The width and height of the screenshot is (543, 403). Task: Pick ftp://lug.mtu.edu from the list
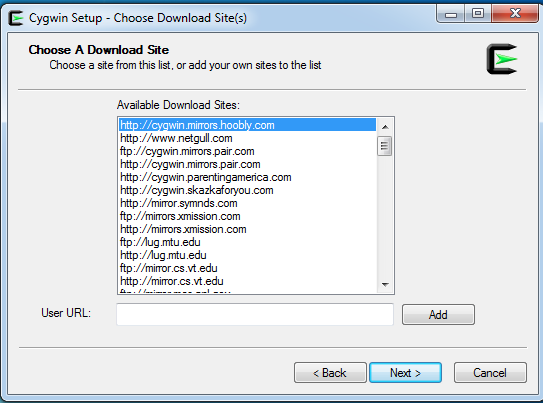(x=247, y=242)
